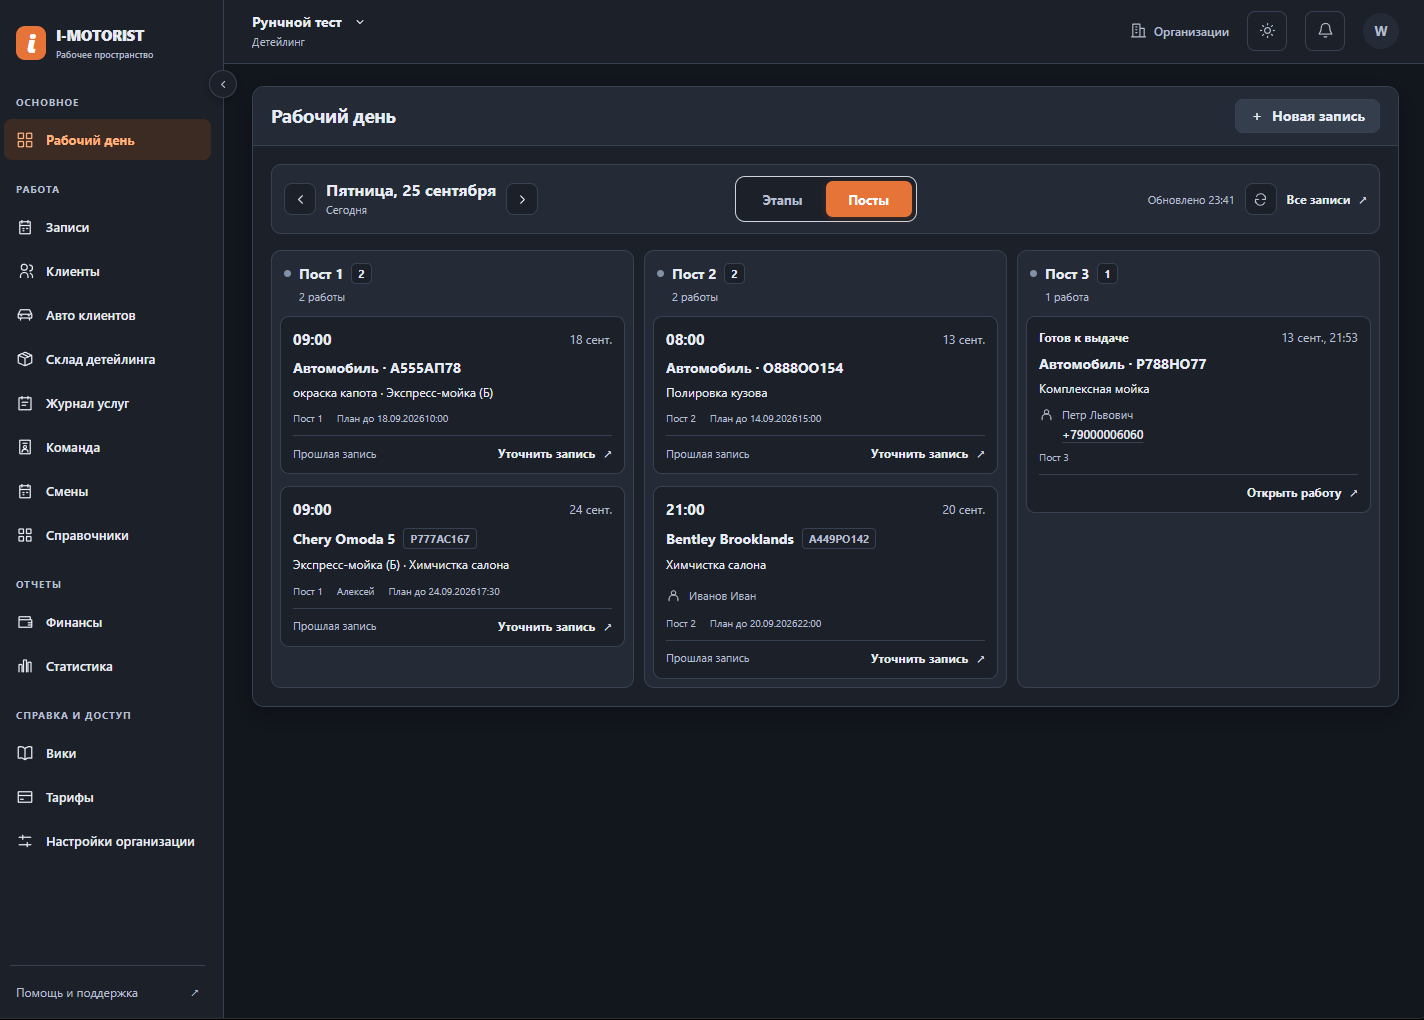Click the license plate badge Р777АС167
1424x1020 pixels.
click(x=440, y=539)
